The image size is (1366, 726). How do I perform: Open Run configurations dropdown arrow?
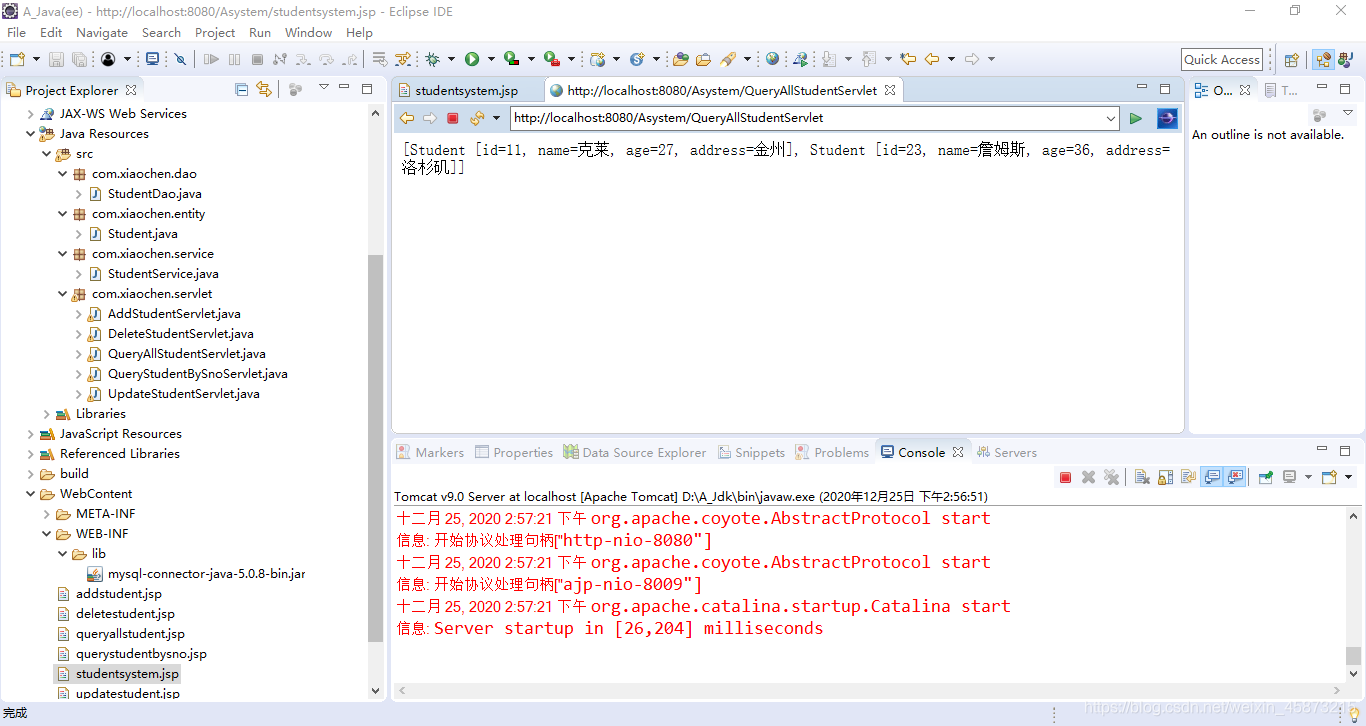coord(491,59)
